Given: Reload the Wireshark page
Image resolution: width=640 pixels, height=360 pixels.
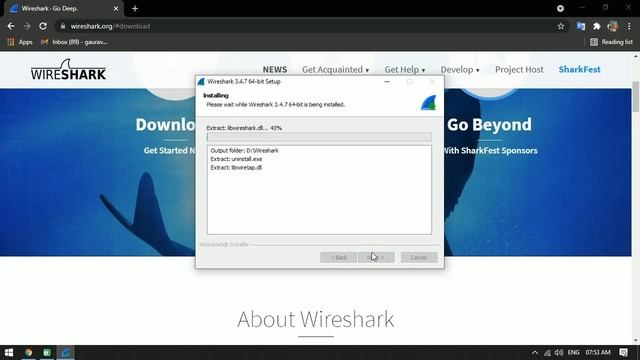Looking at the screenshot, I should (x=43, y=26).
